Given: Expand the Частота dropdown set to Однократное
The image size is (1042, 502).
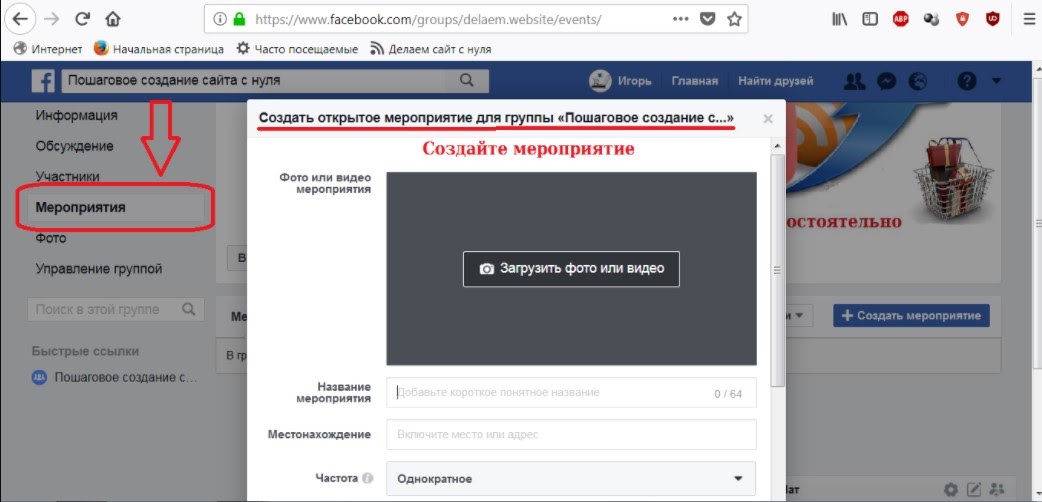Looking at the screenshot, I should point(571,479).
